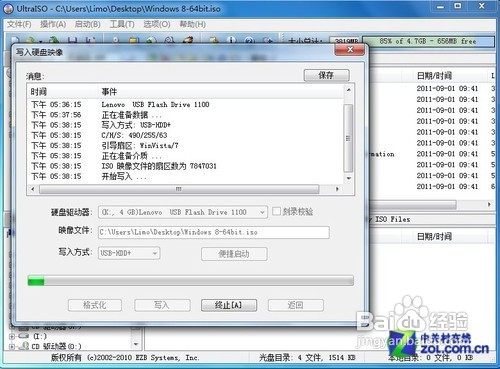Image resolution: width=500 pixels, height=369 pixels.
Task: Click the ISO file list scroll-right arrow
Action: pos(489,204)
